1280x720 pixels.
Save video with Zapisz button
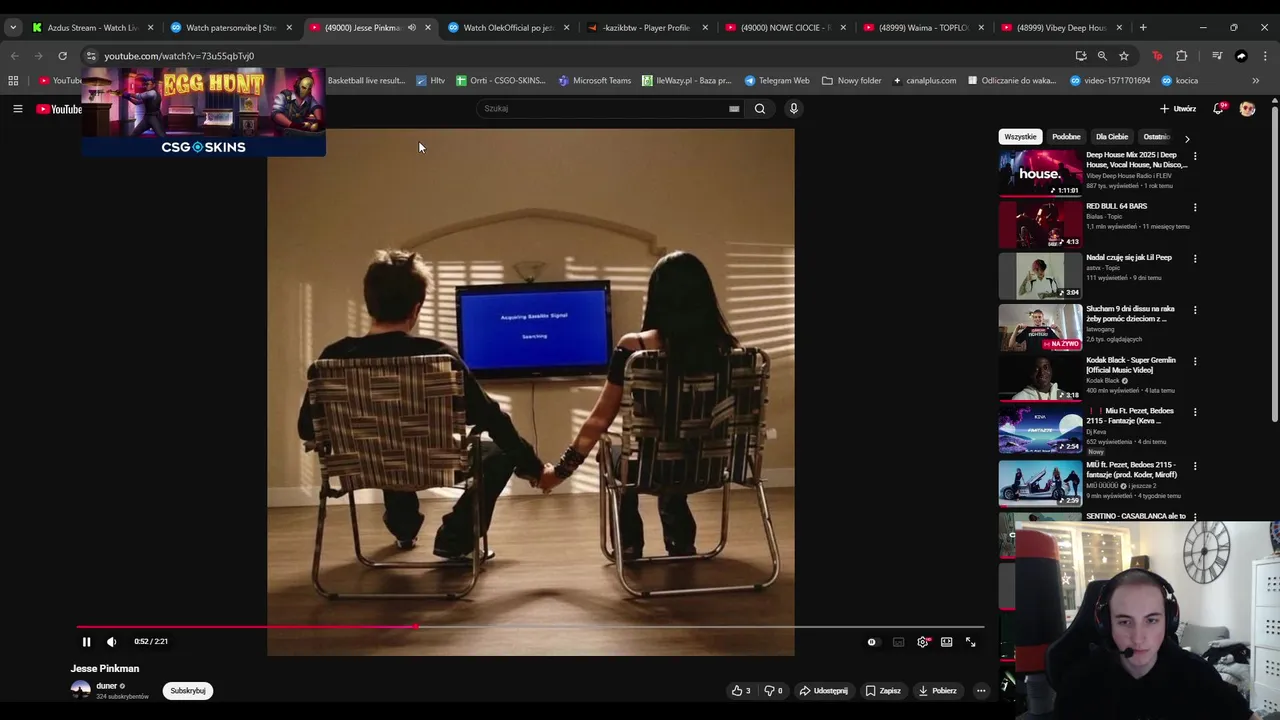pyautogui.click(x=883, y=691)
